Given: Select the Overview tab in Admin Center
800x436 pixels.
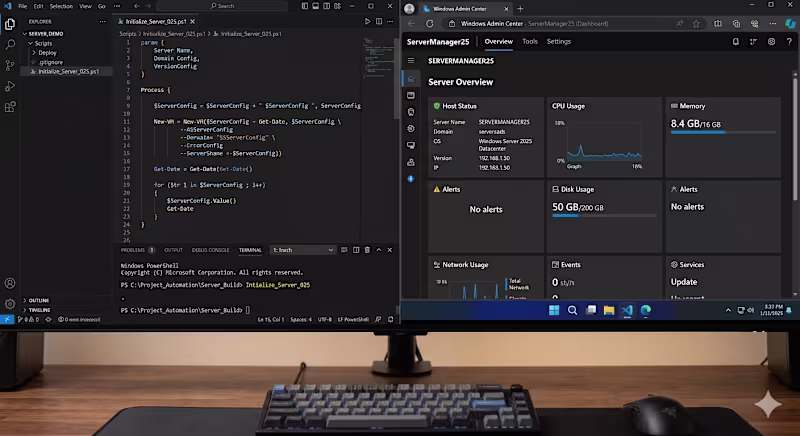Looking at the screenshot, I should click(x=498, y=42).
